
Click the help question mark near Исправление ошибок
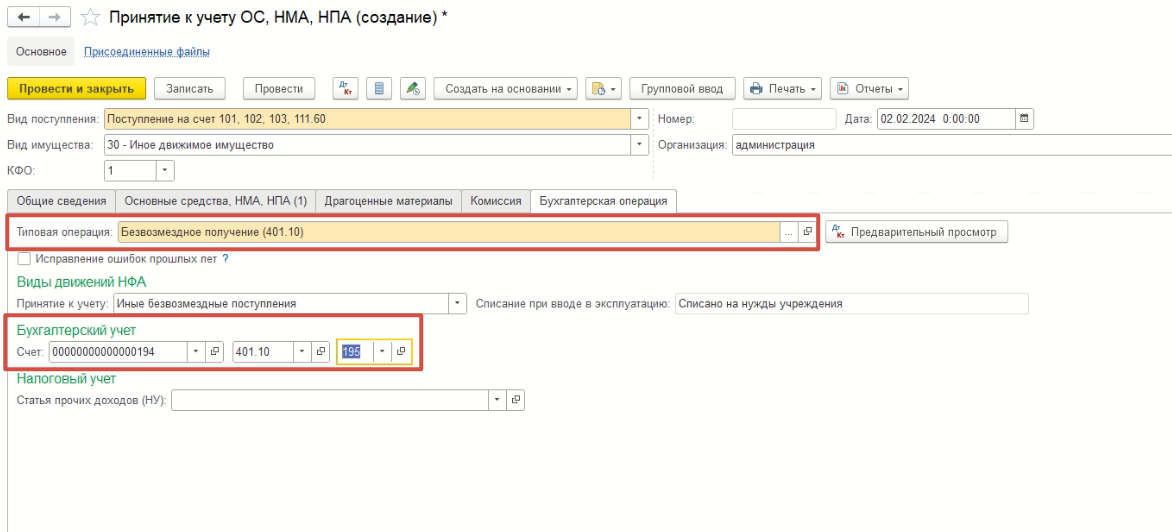click(225, 259)
